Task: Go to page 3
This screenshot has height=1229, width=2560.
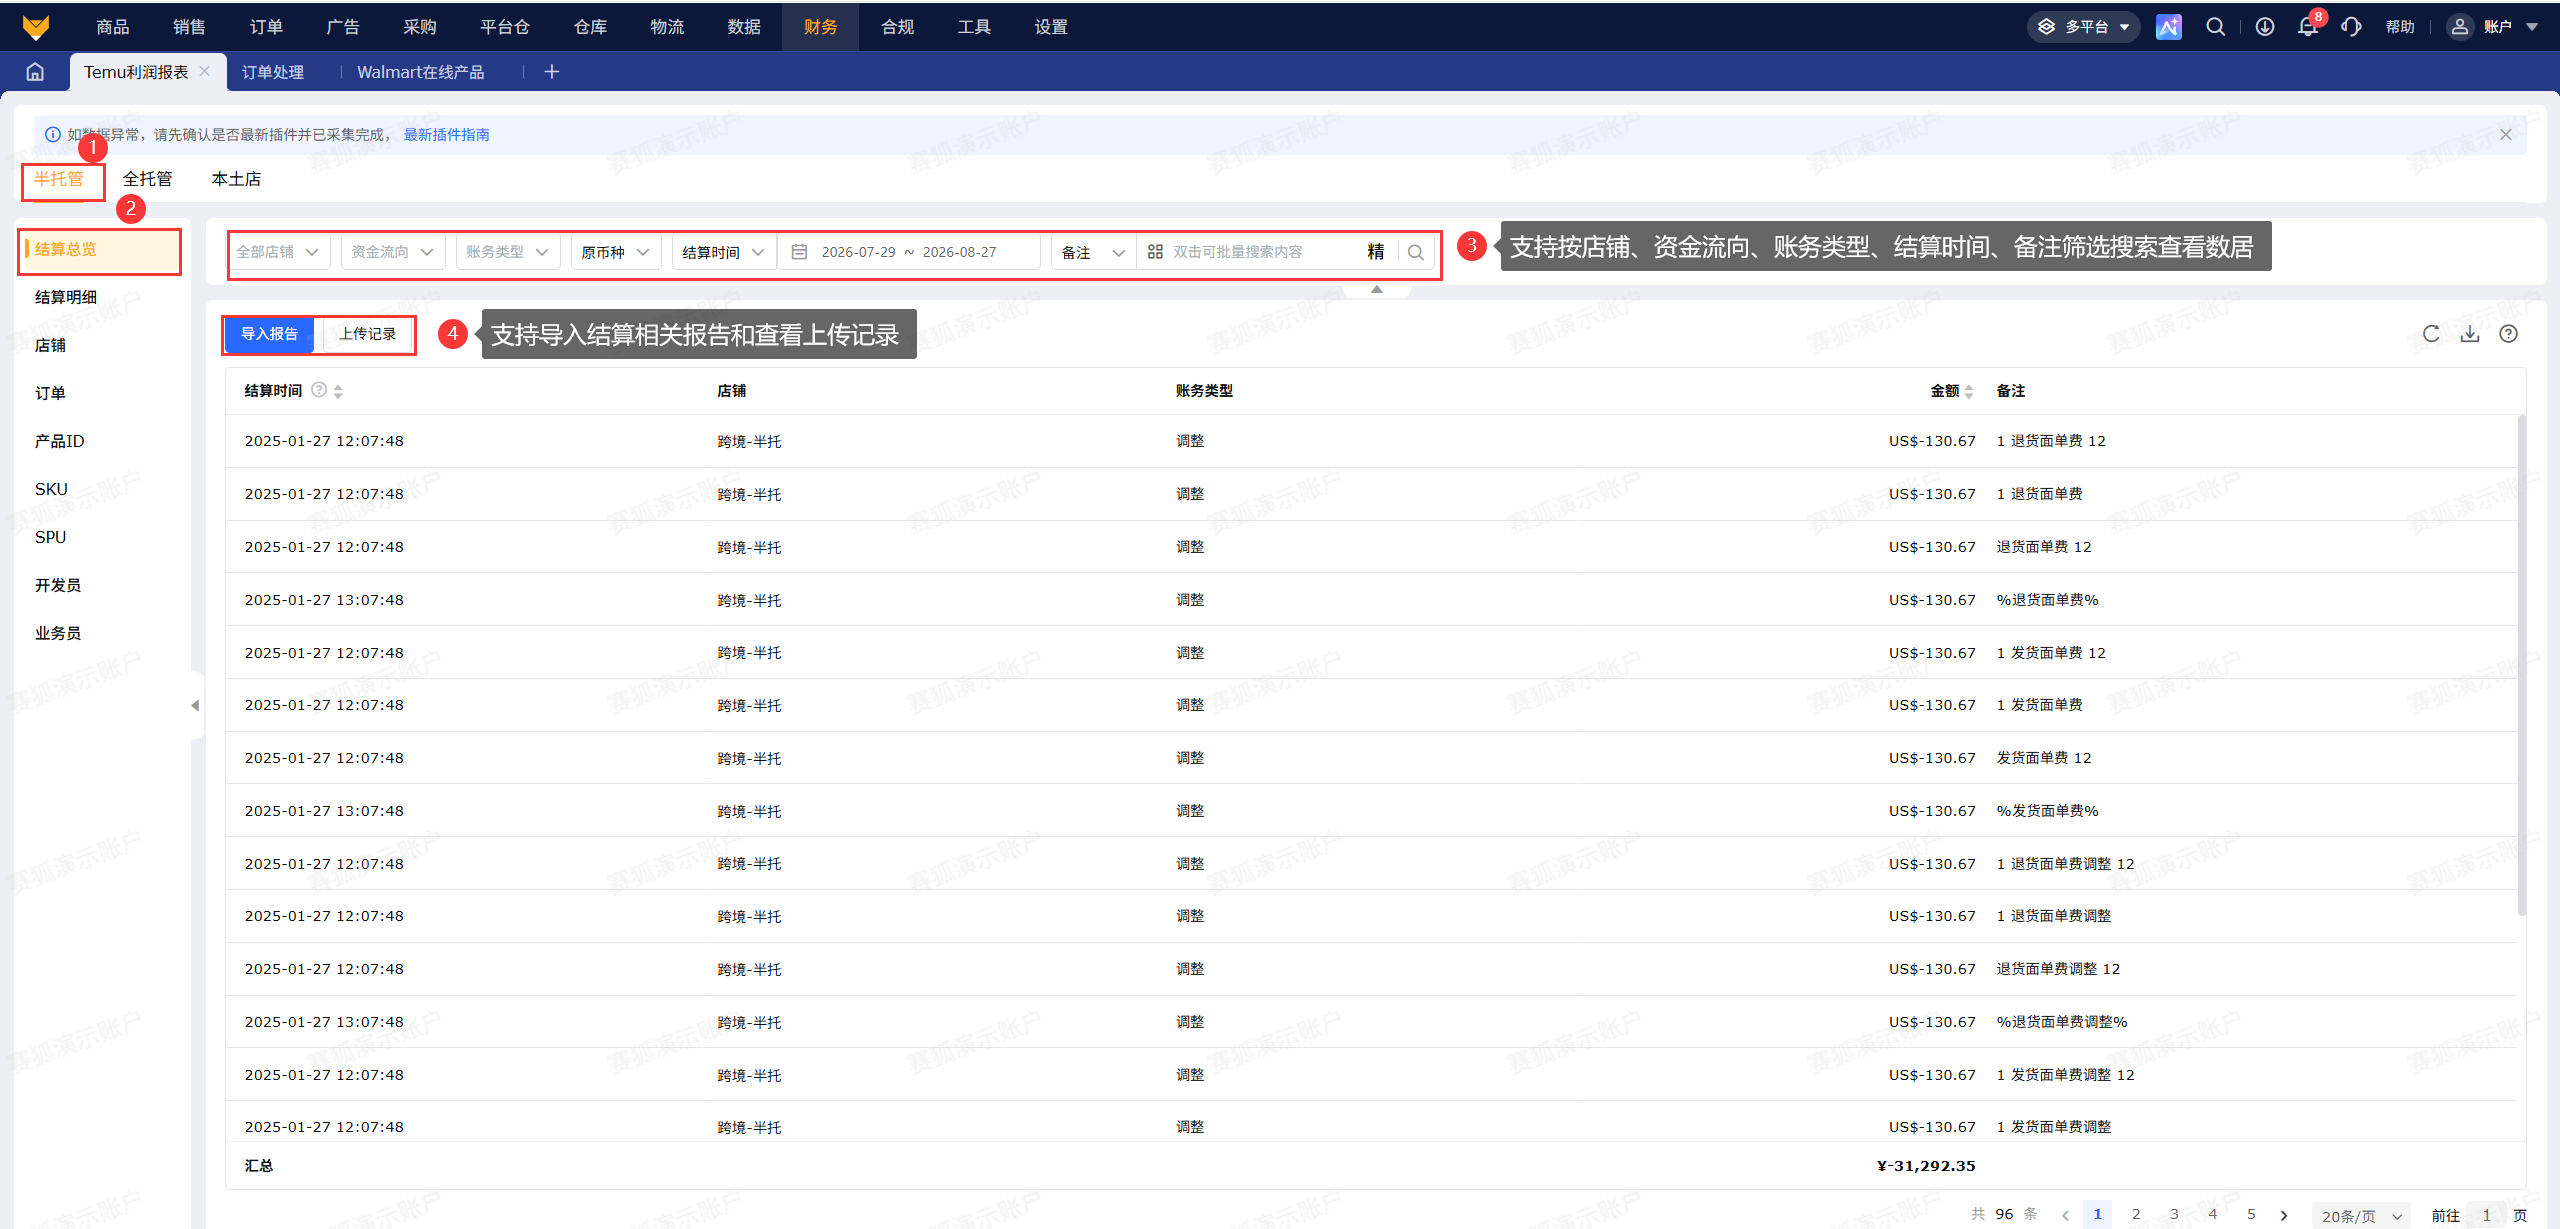Action: [x=2174, y=1214]
